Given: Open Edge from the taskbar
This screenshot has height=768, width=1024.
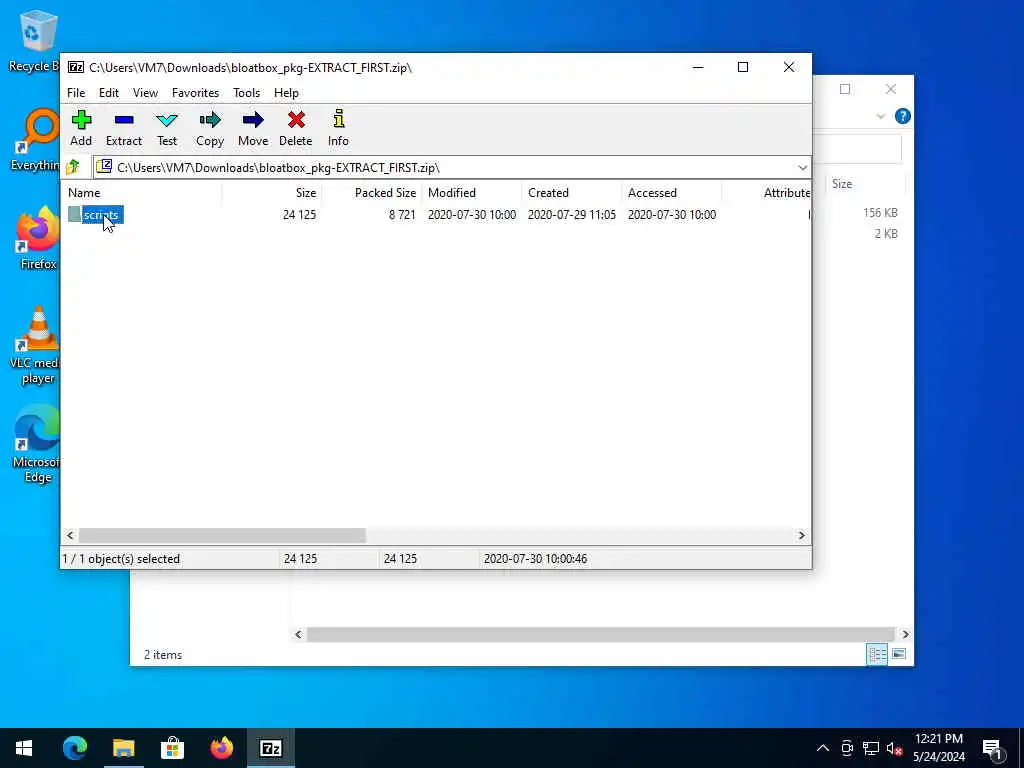Looking at the screenshot, I should tap(74, 748).
